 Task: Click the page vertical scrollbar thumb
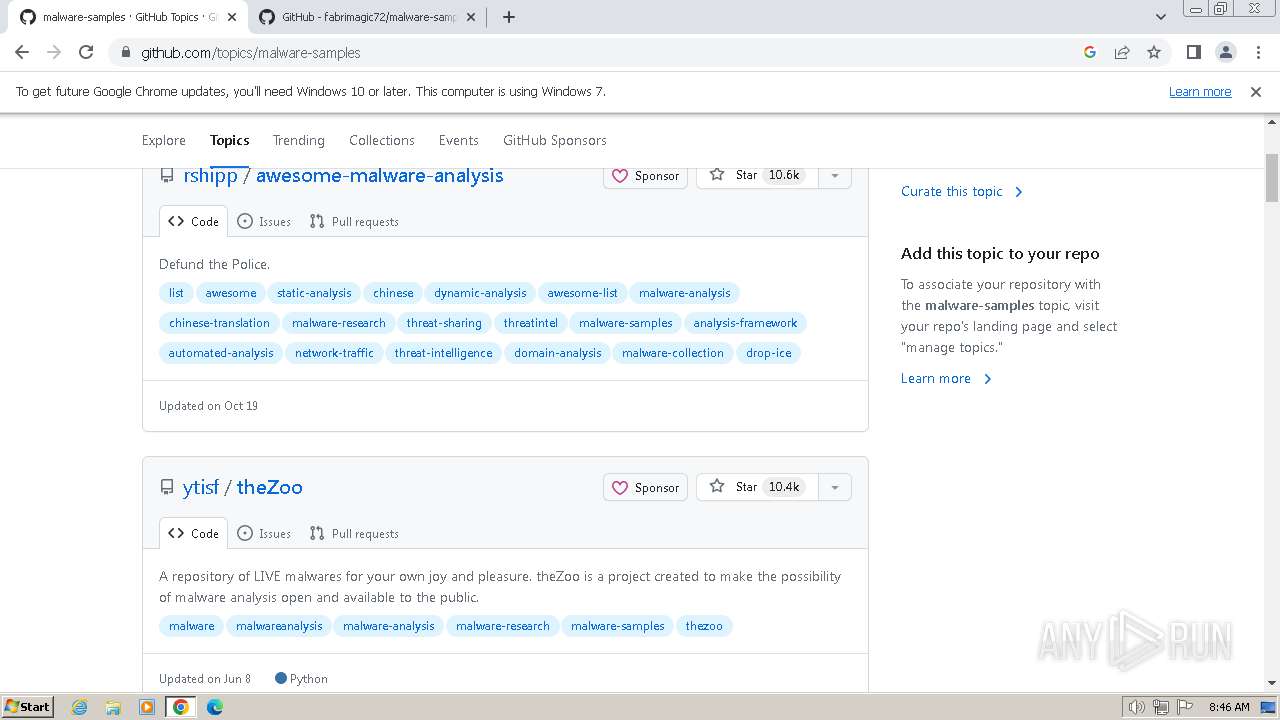click(1272, 178)
